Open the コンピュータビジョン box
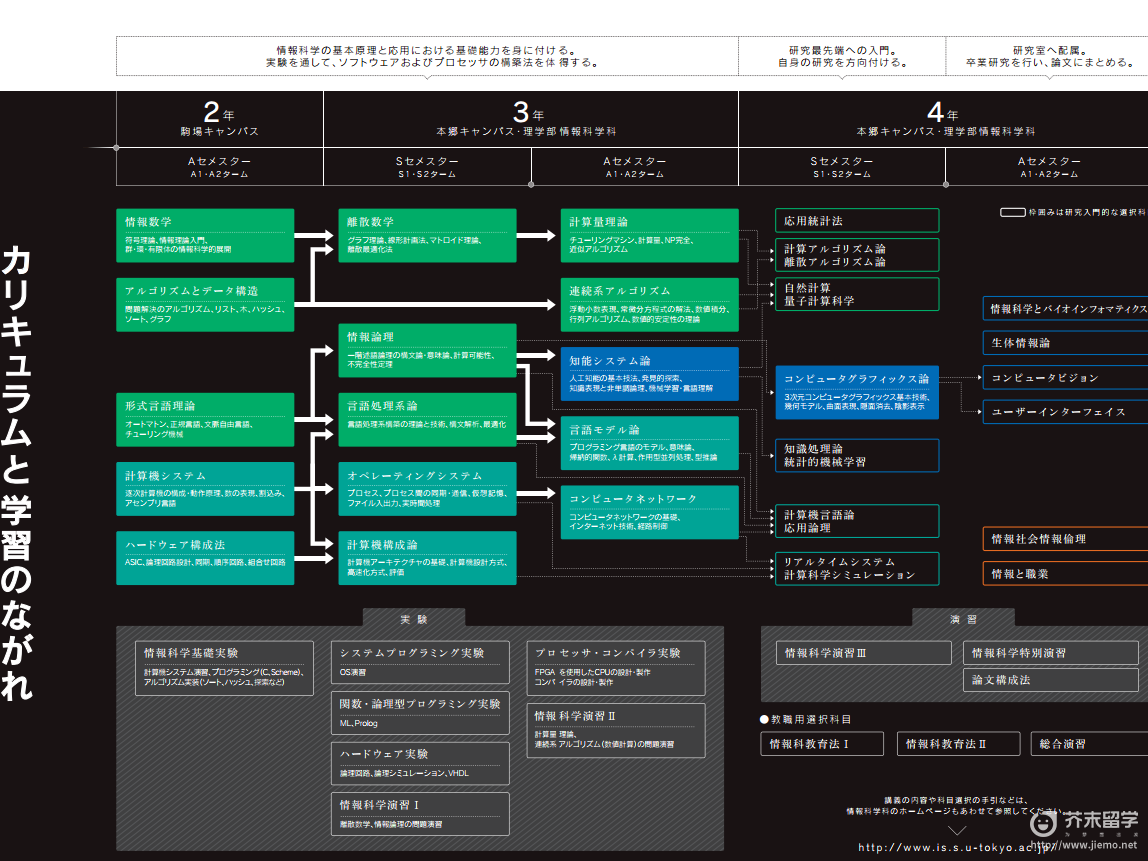The height and width of the screenshot is (861, 1148). (x=1065, y=378)
